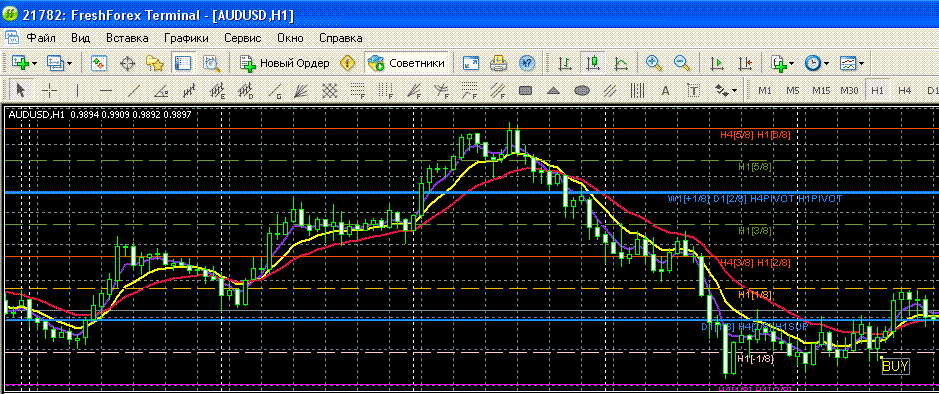Select Fibonacci channel tool

click(498, 90)
